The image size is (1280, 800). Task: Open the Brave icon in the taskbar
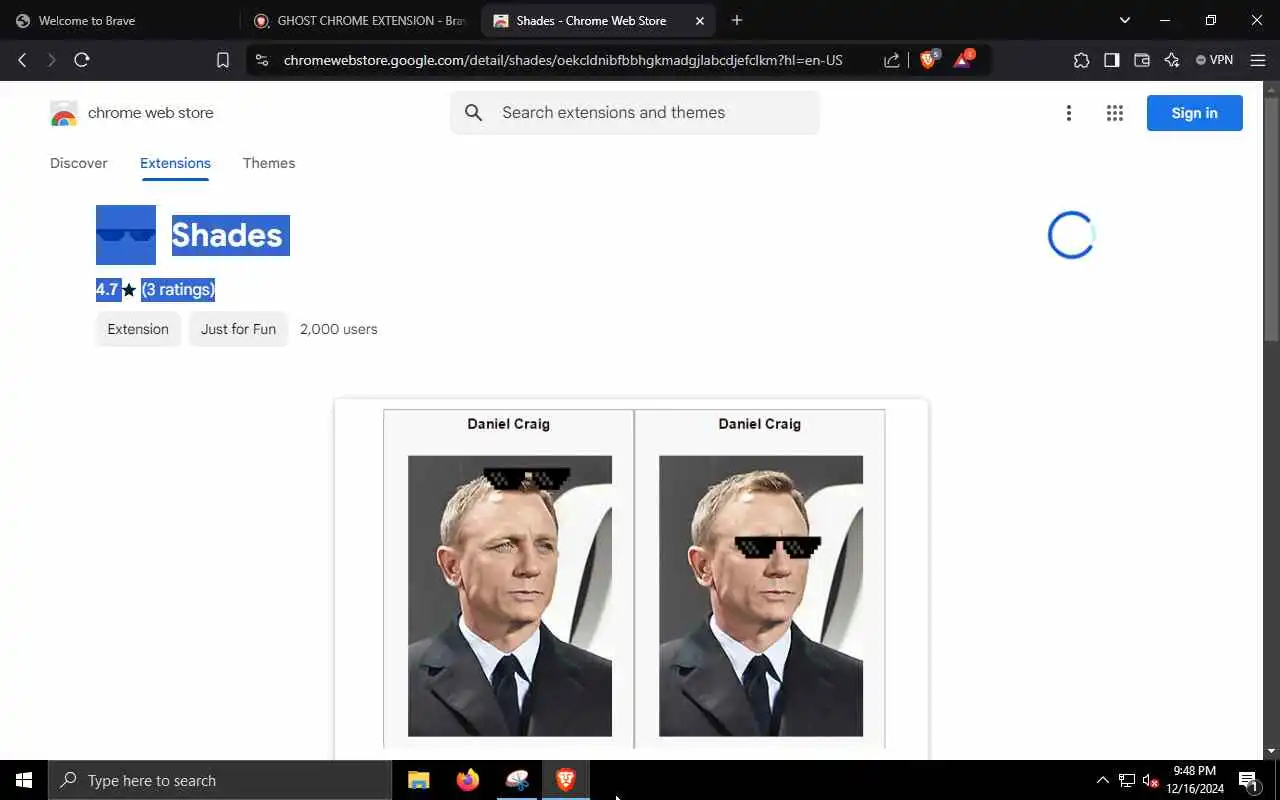pos(565,780)
